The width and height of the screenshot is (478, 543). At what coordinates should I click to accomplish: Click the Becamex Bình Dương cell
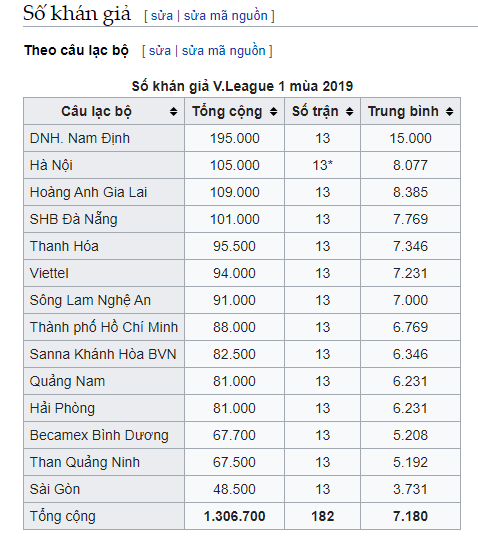[104, 435]
